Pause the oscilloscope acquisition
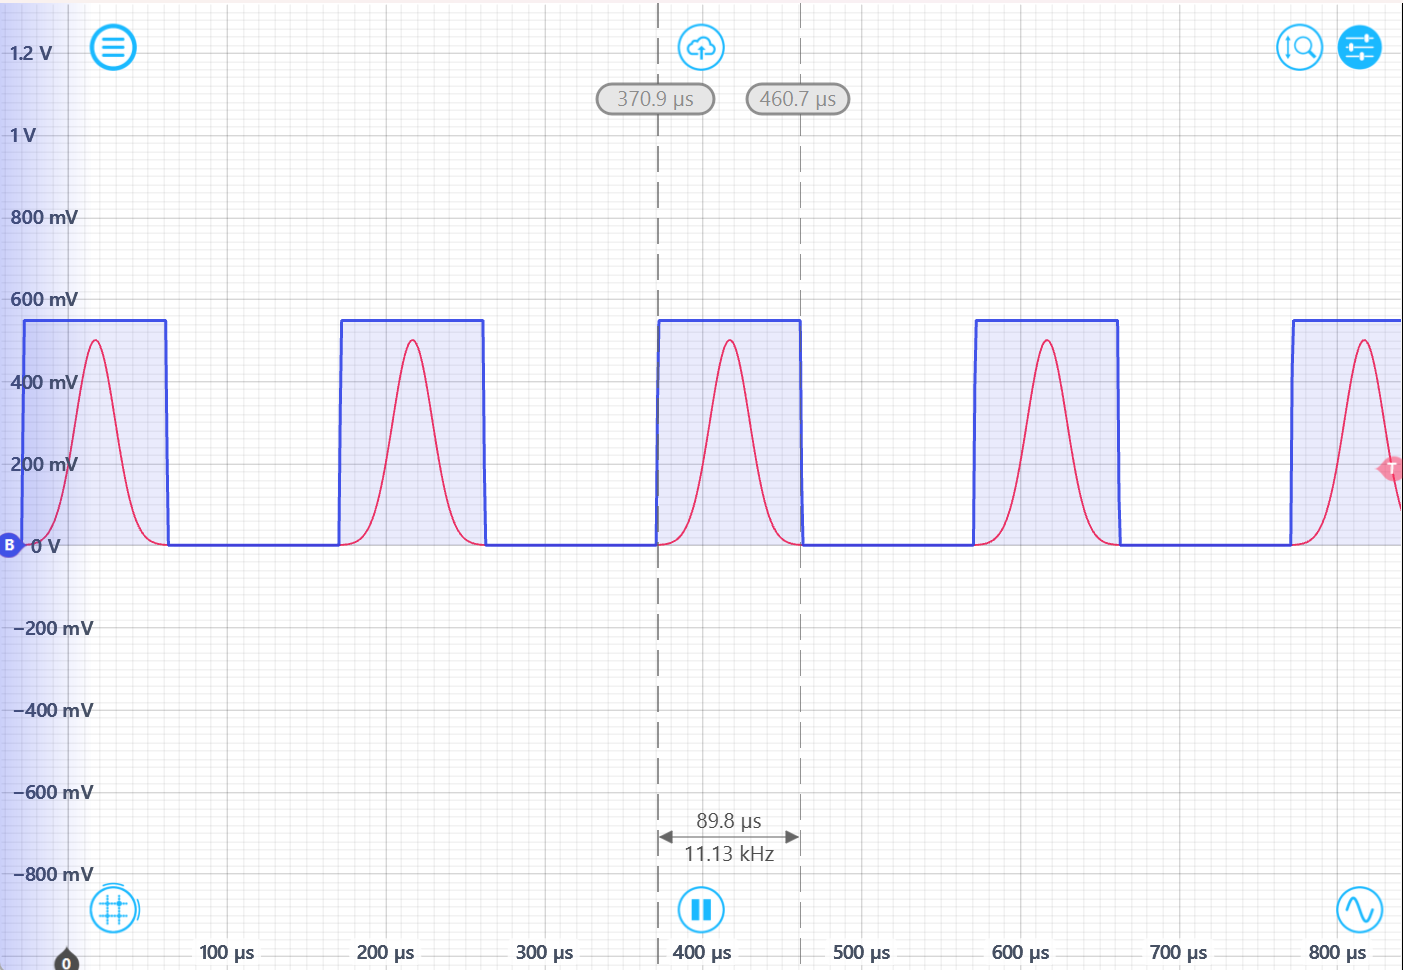 (701, 910)
